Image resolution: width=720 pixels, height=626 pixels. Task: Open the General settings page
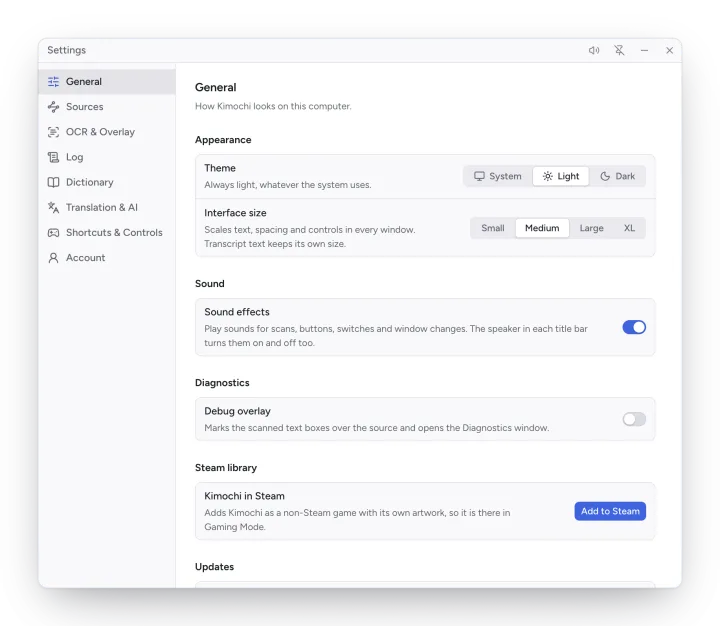pyautogui.click(x=107, y=82)
